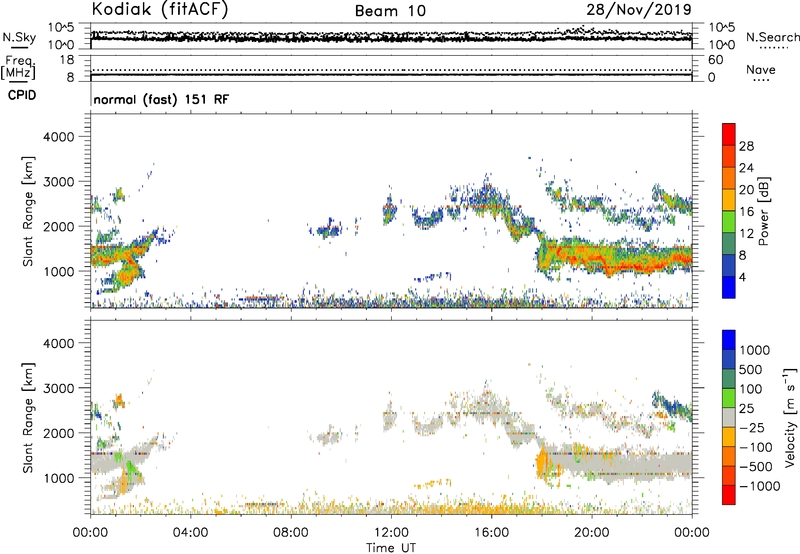Click "Slant Range [km]" label of power panel
The height and width of the screenshot is (554, 800).
click(28, 211)
